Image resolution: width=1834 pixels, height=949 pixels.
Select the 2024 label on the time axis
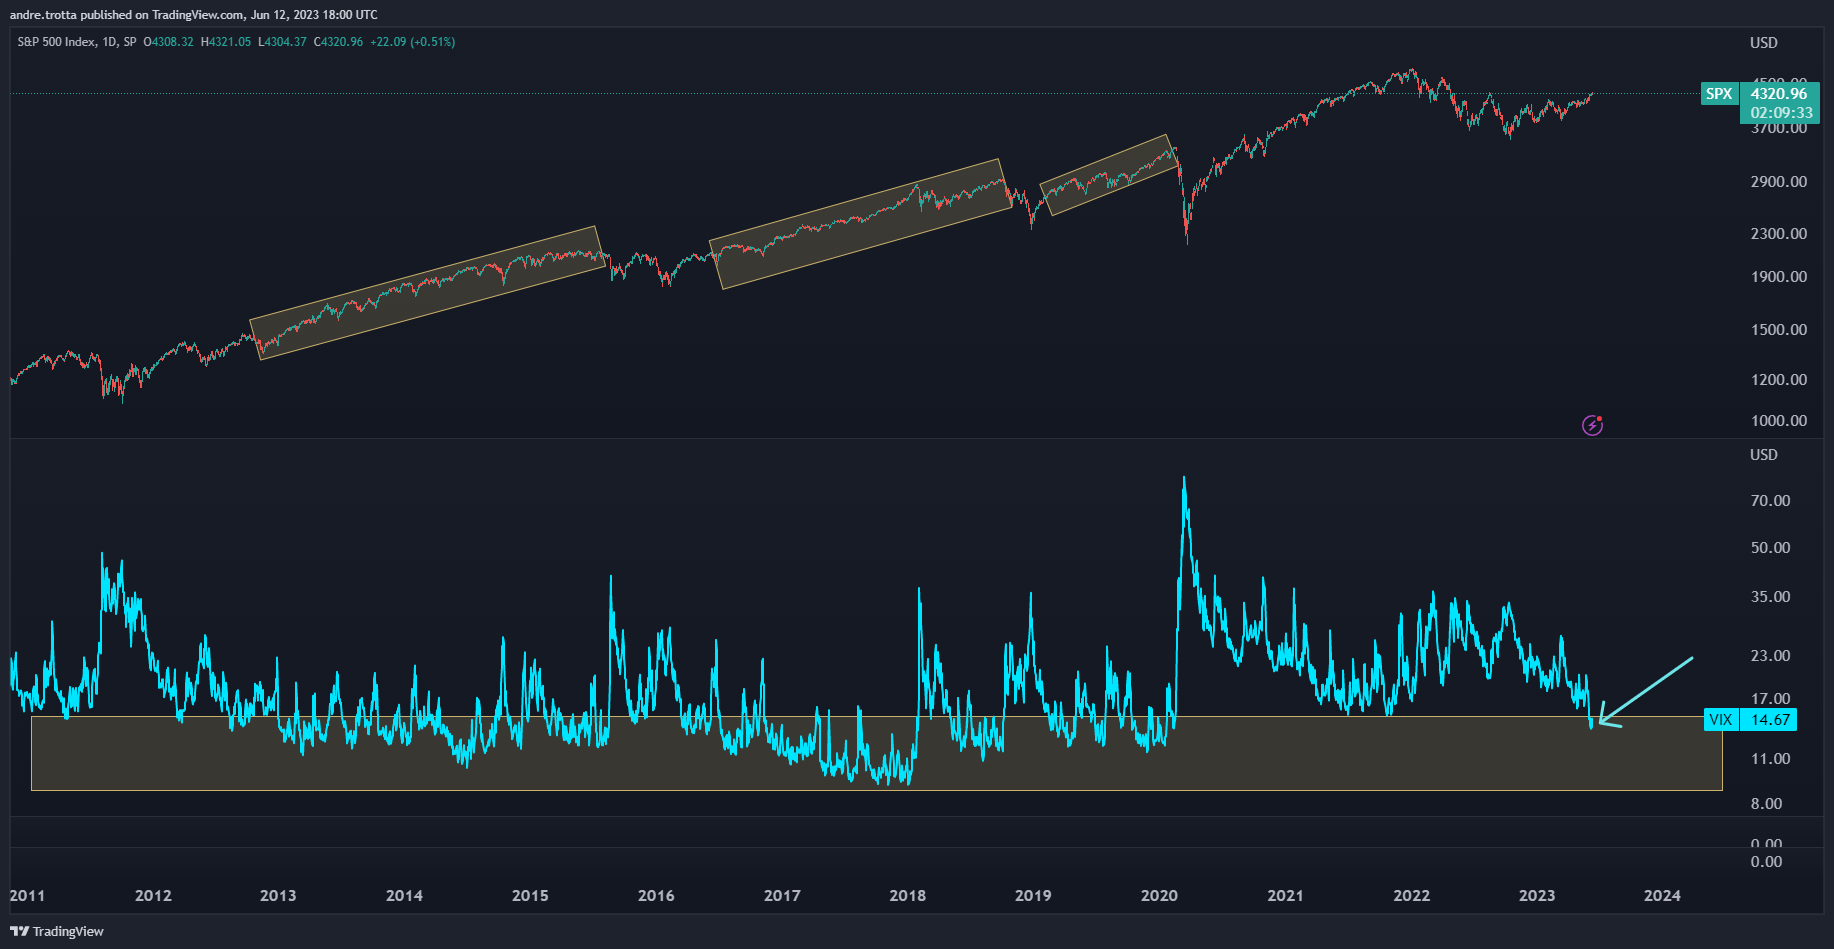(1662, 896)
